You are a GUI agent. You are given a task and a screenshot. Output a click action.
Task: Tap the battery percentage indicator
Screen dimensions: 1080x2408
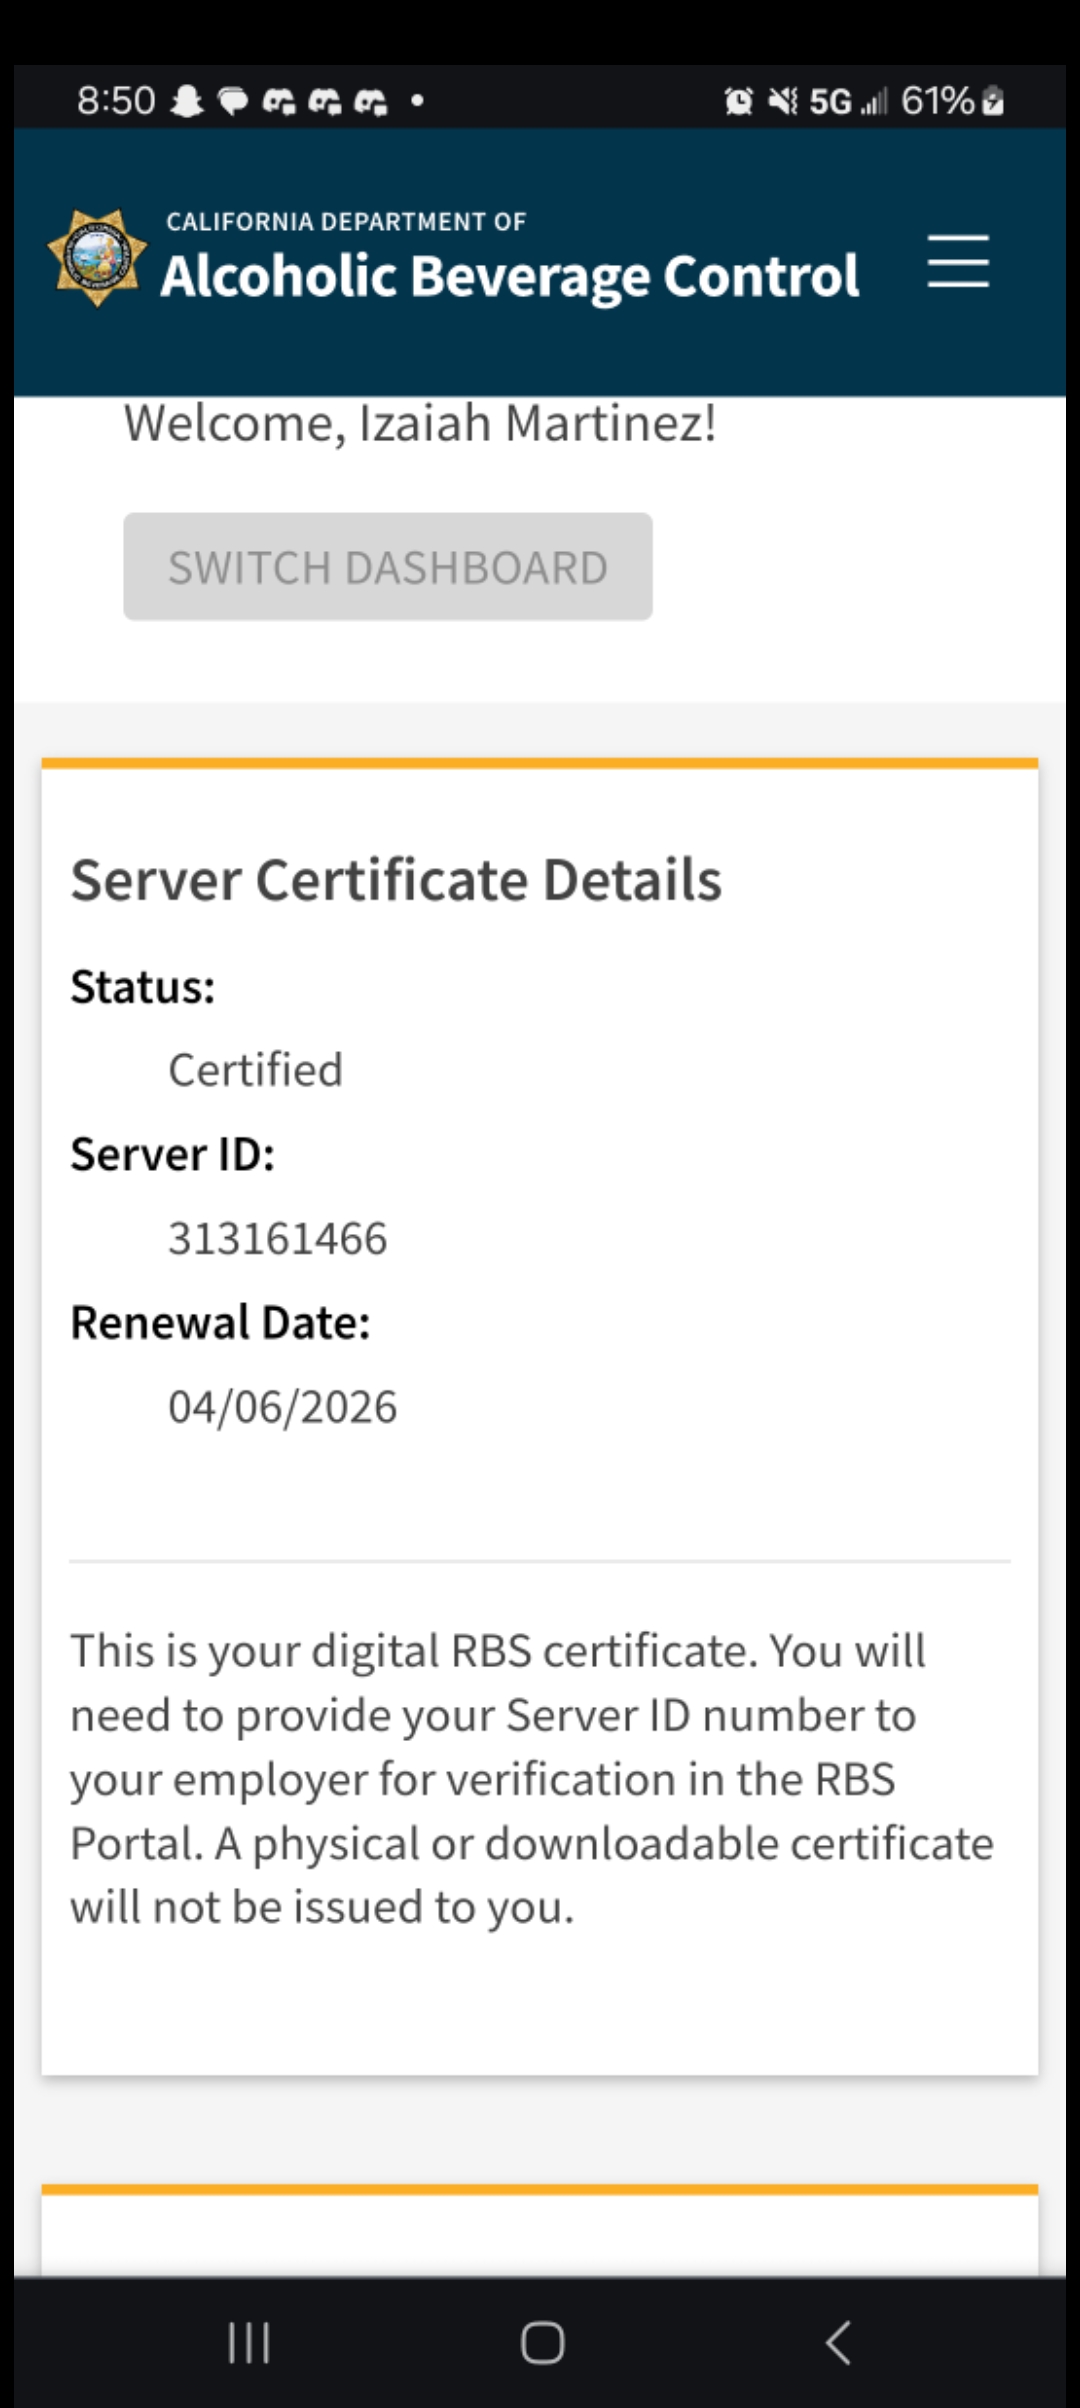[x=951, y=101]
